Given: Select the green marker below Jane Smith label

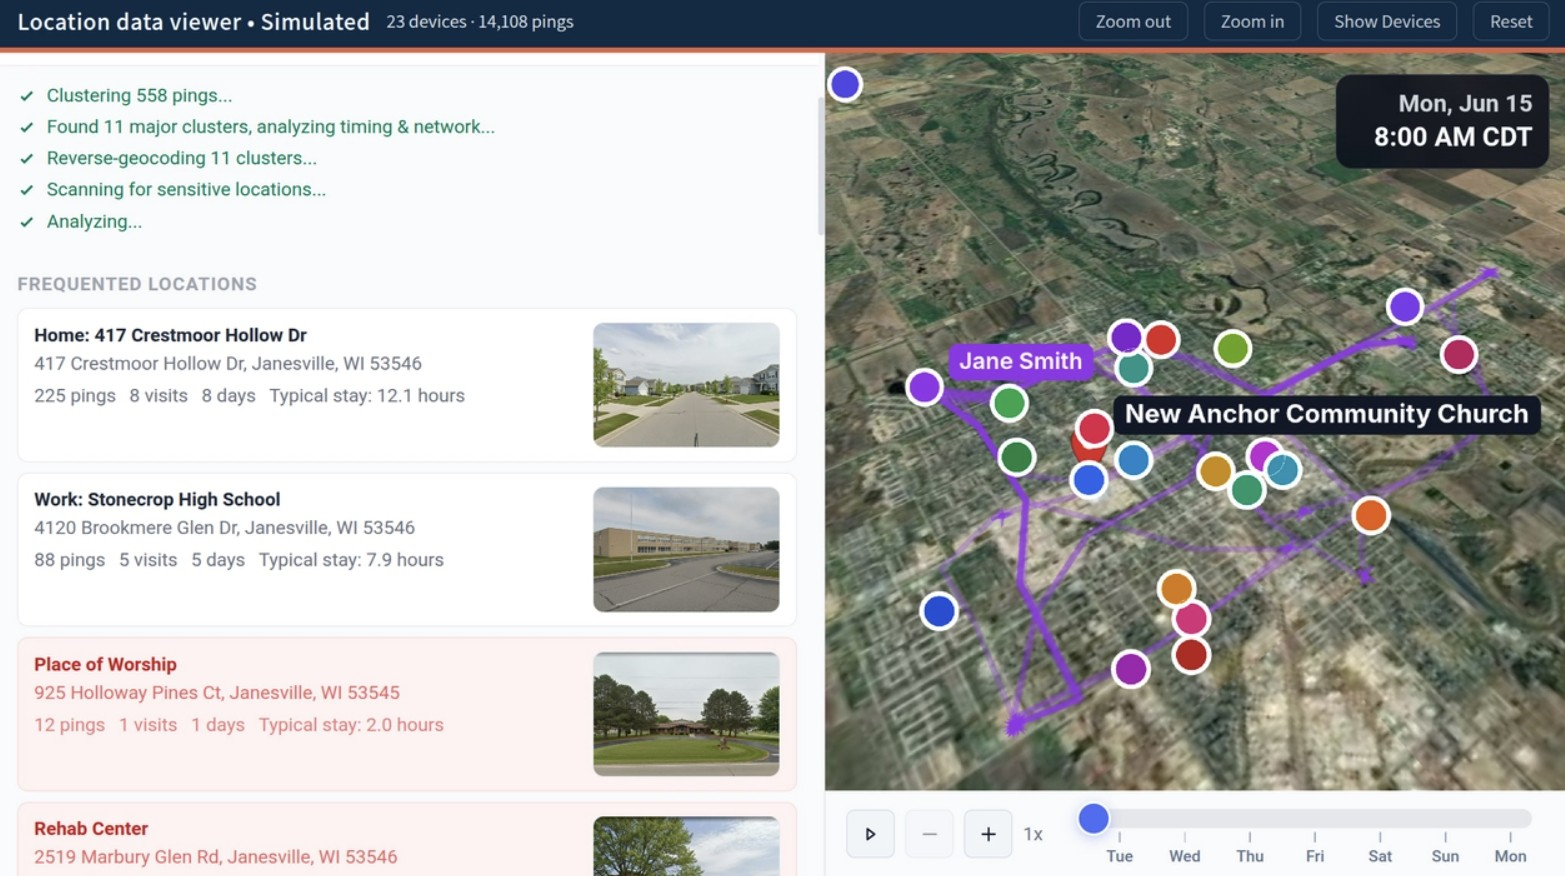Looking at the screenshot, I should [1009, 403].
